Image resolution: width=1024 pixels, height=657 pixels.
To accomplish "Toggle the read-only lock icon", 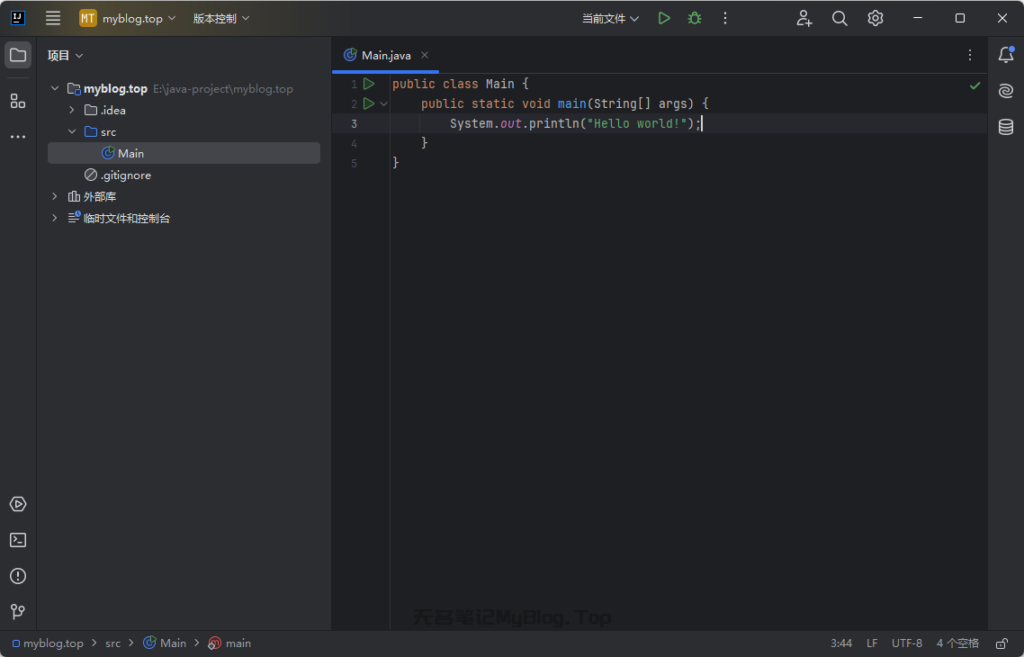I will [1002, 643].
